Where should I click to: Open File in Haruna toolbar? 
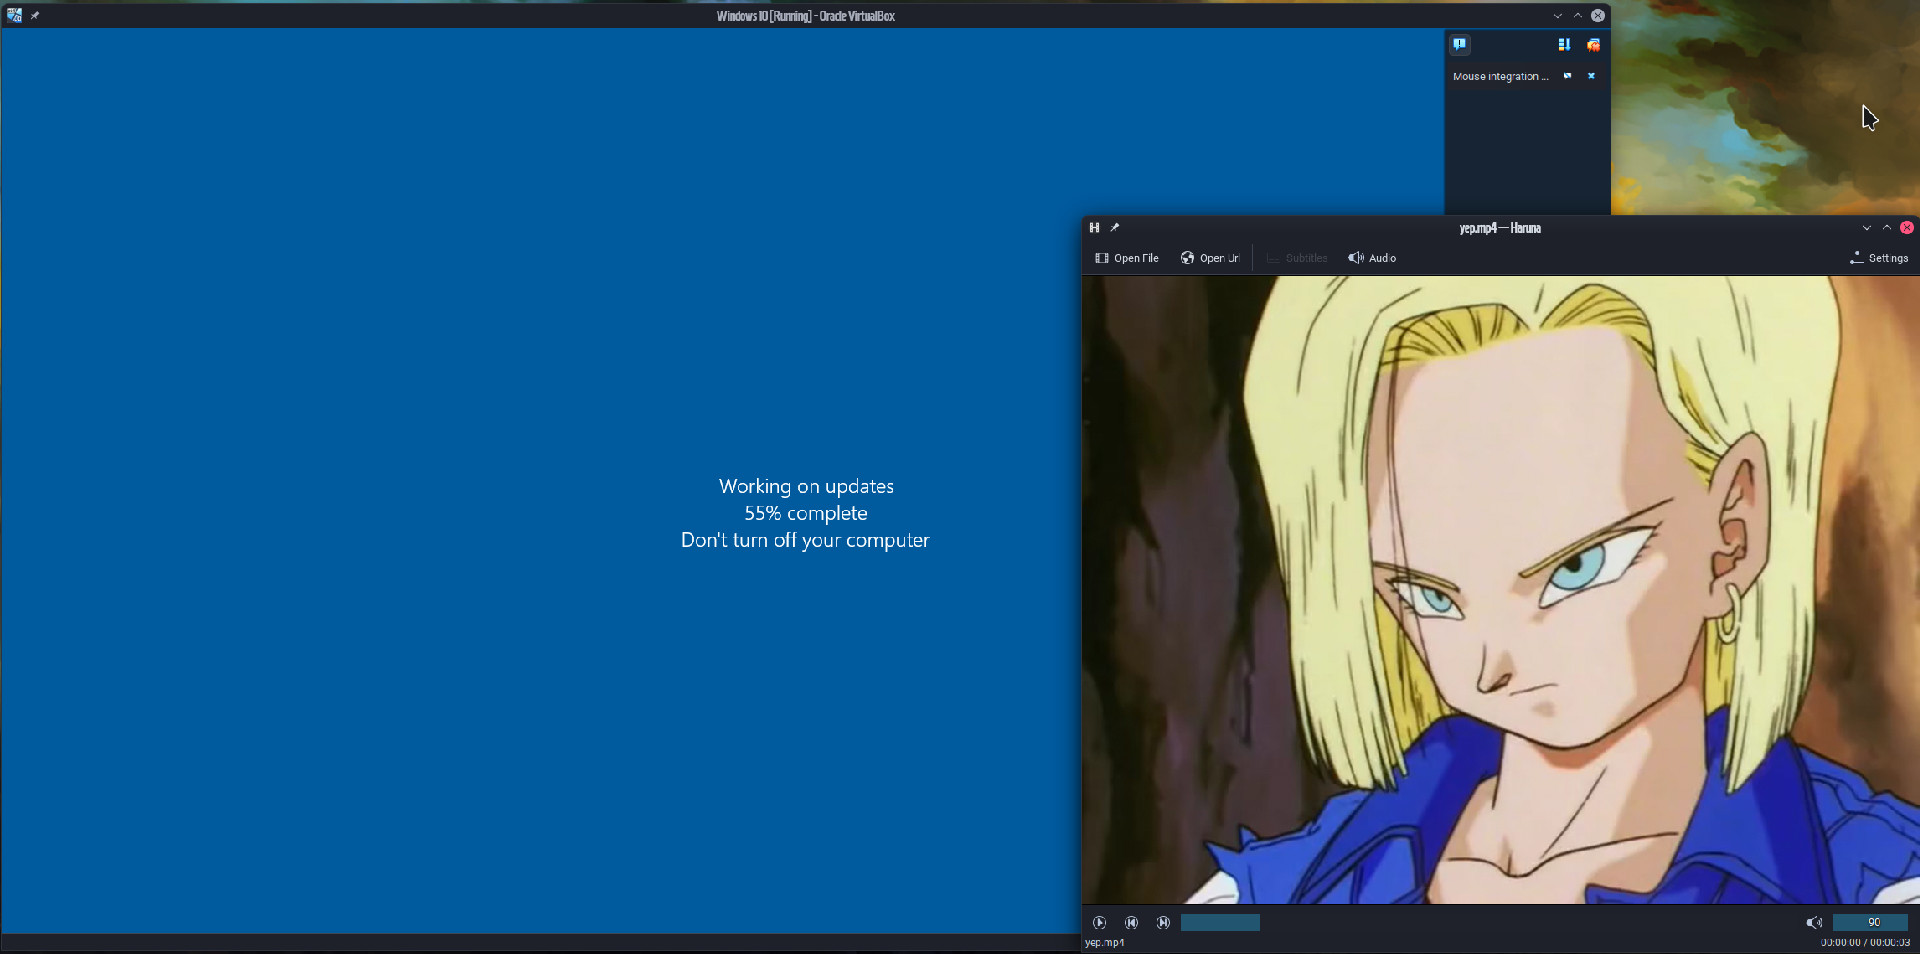point(1126,258)
